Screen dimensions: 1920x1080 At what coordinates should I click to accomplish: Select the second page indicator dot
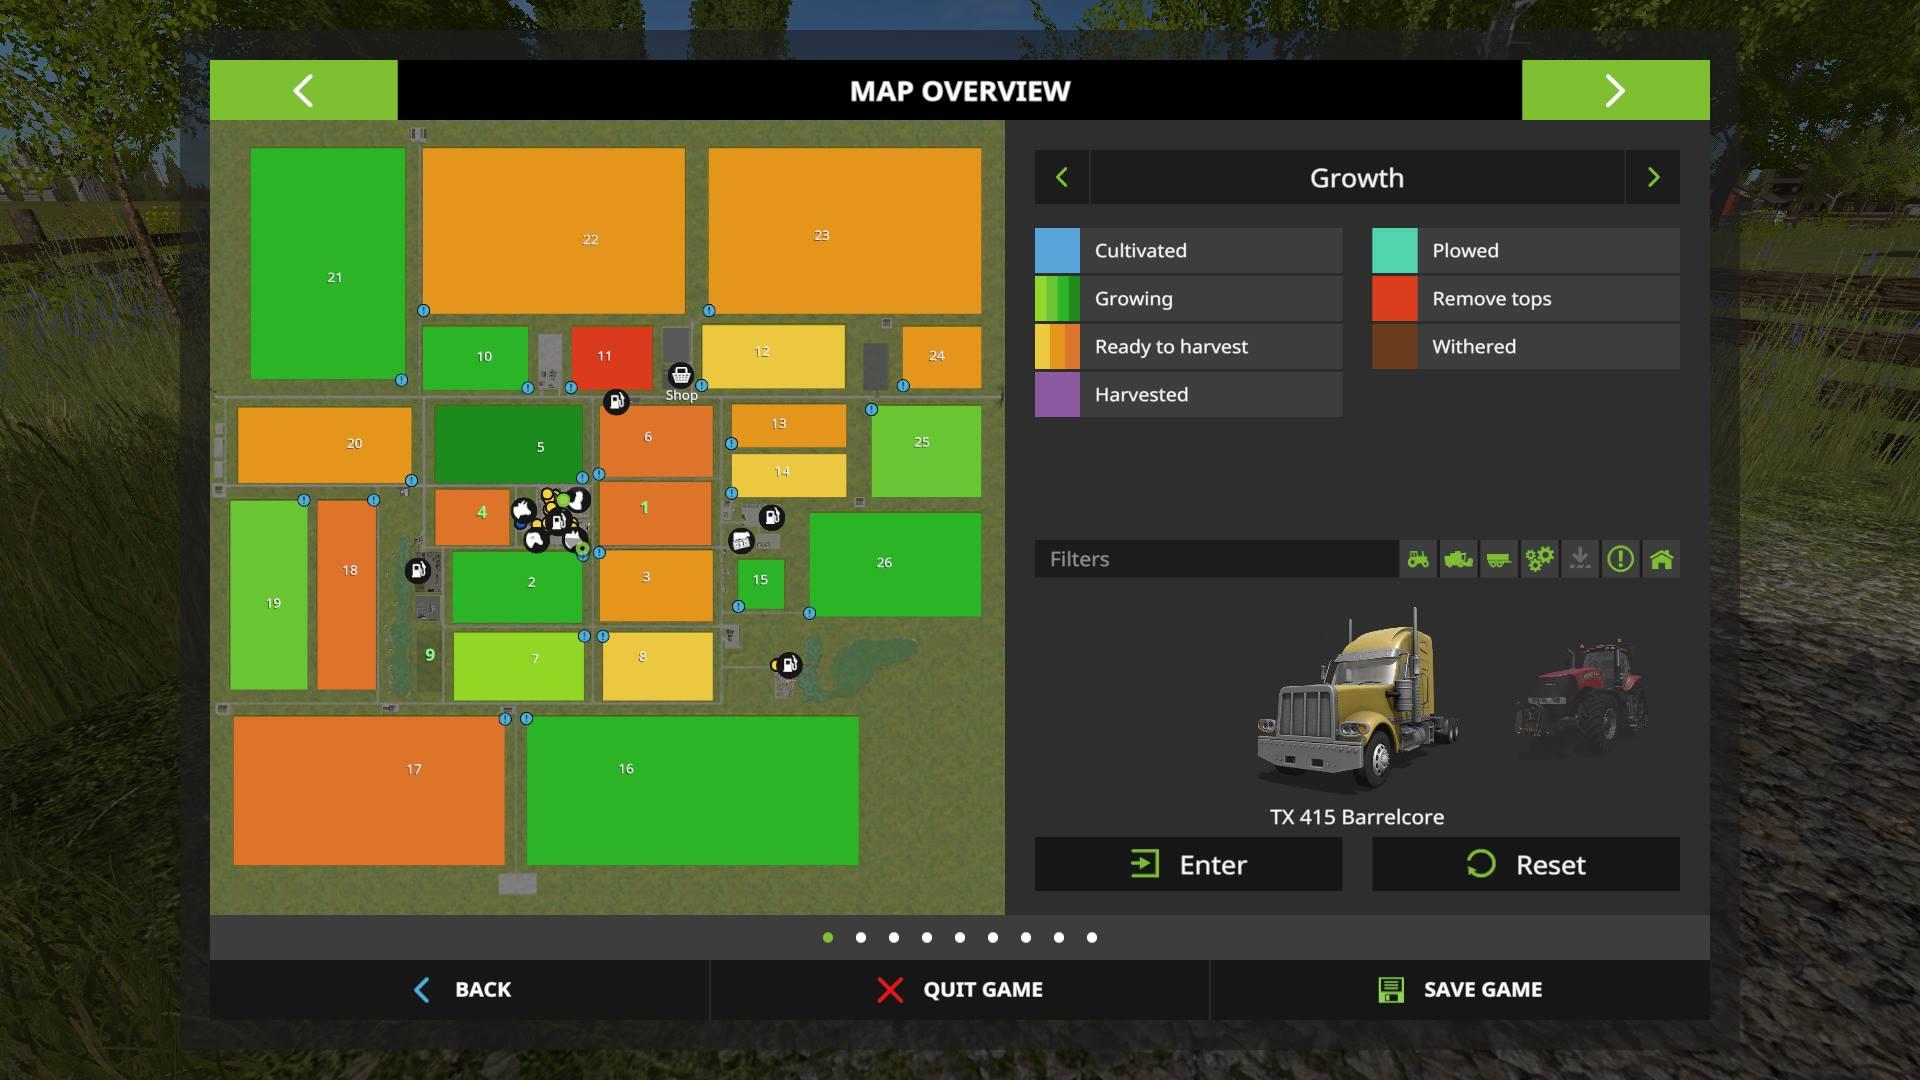coord(861,937)
